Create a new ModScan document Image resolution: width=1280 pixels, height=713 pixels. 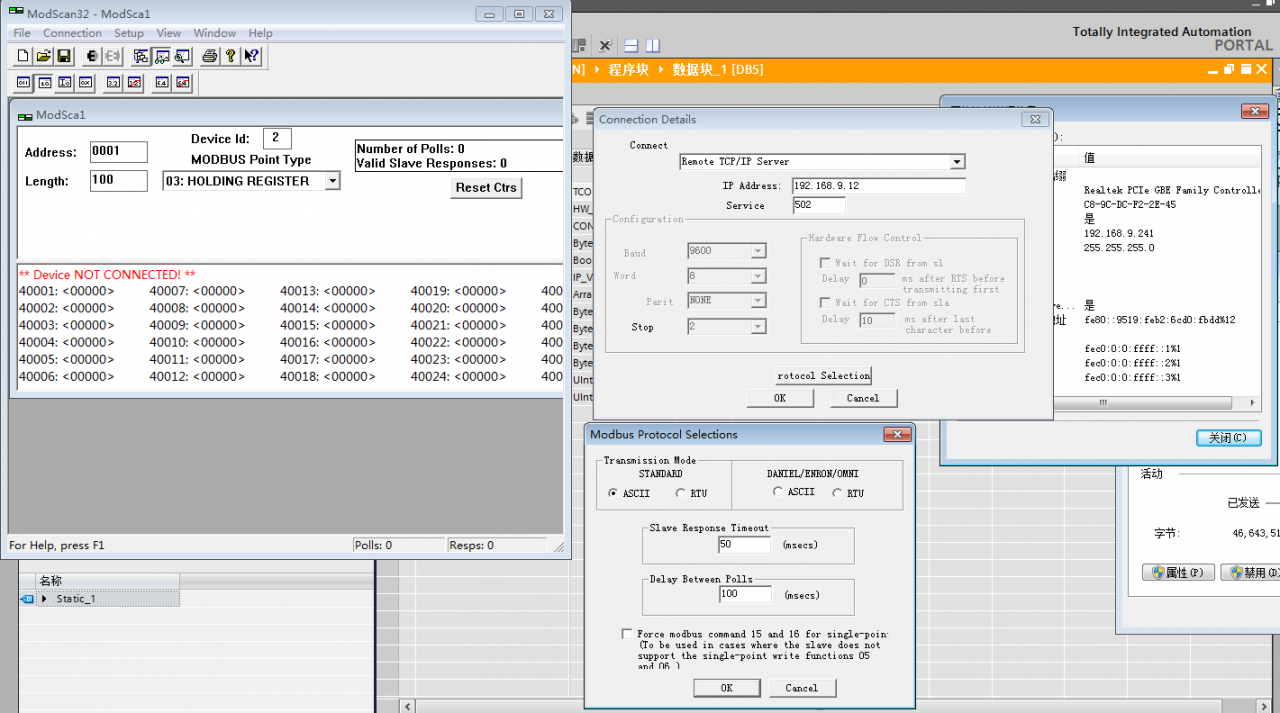[x=23, y=56]
